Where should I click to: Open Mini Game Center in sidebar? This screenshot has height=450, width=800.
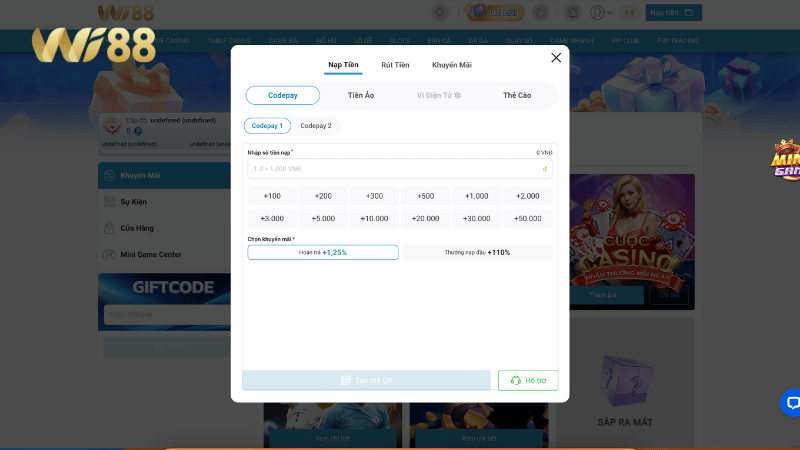[x=150, y=254]
